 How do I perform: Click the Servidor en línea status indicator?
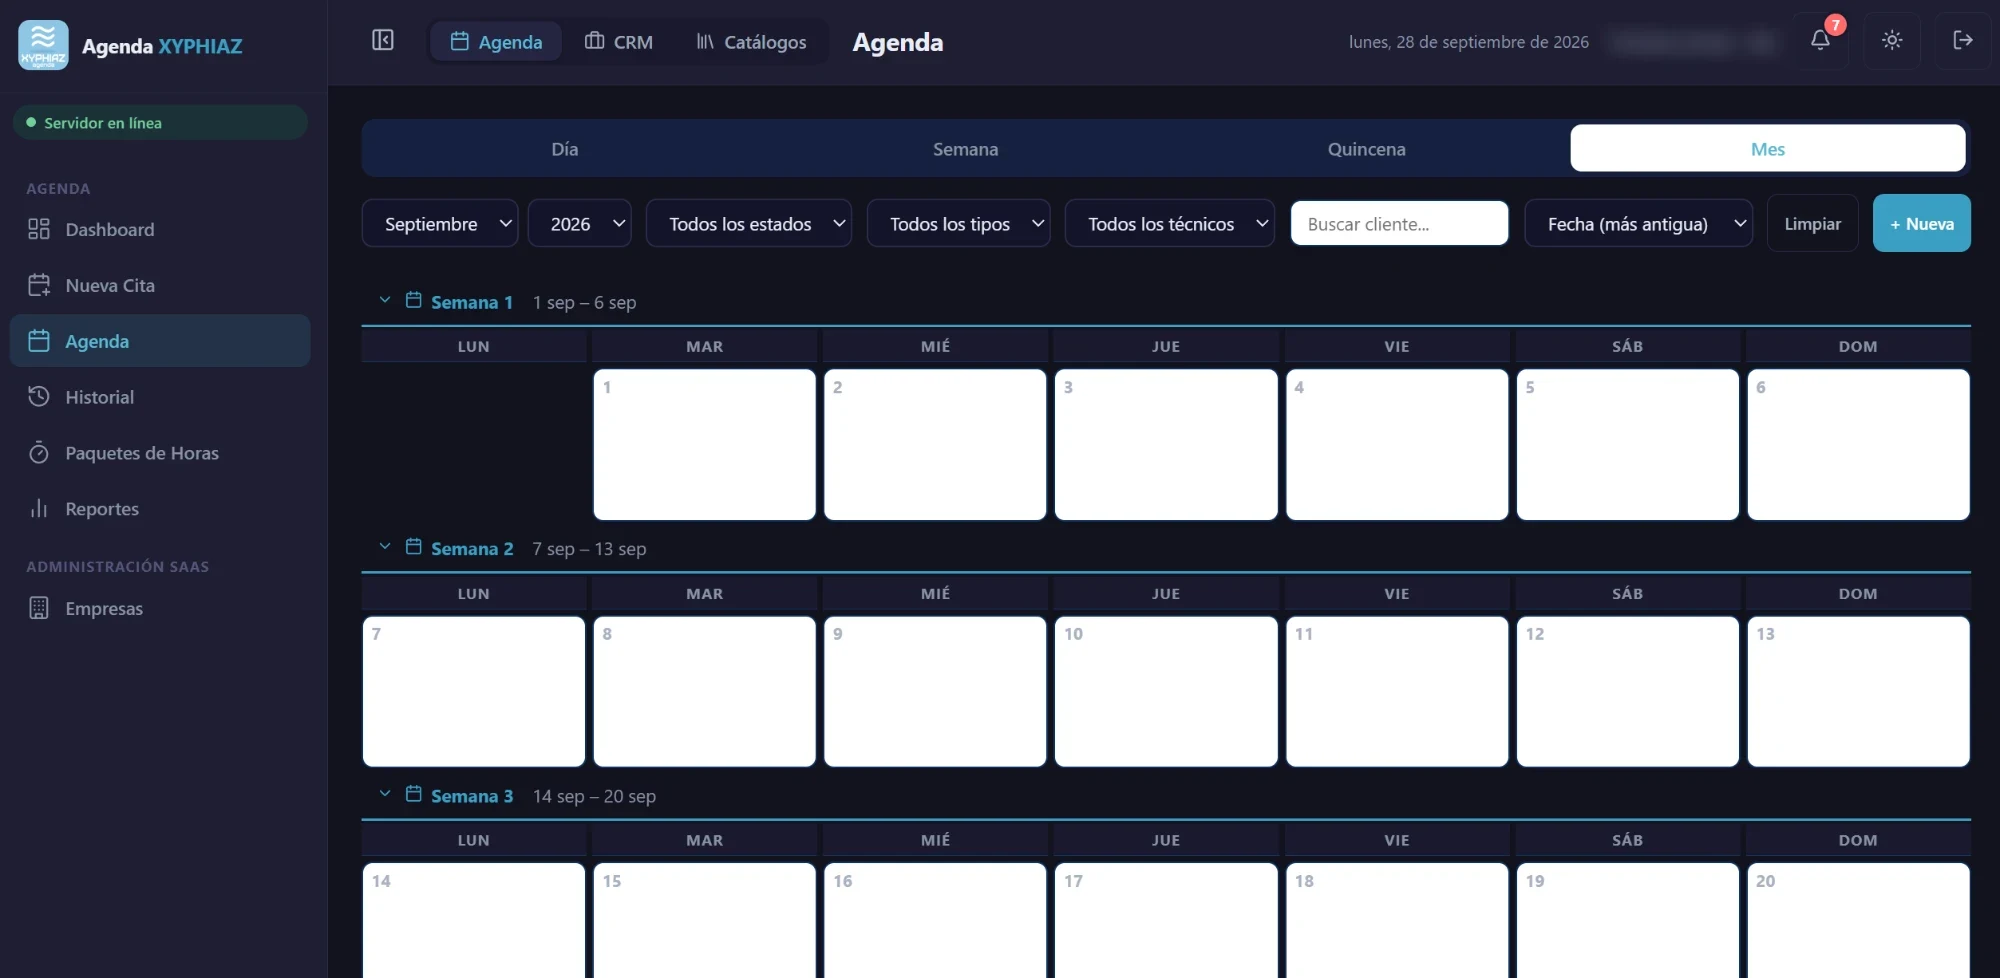click(160, 122)
